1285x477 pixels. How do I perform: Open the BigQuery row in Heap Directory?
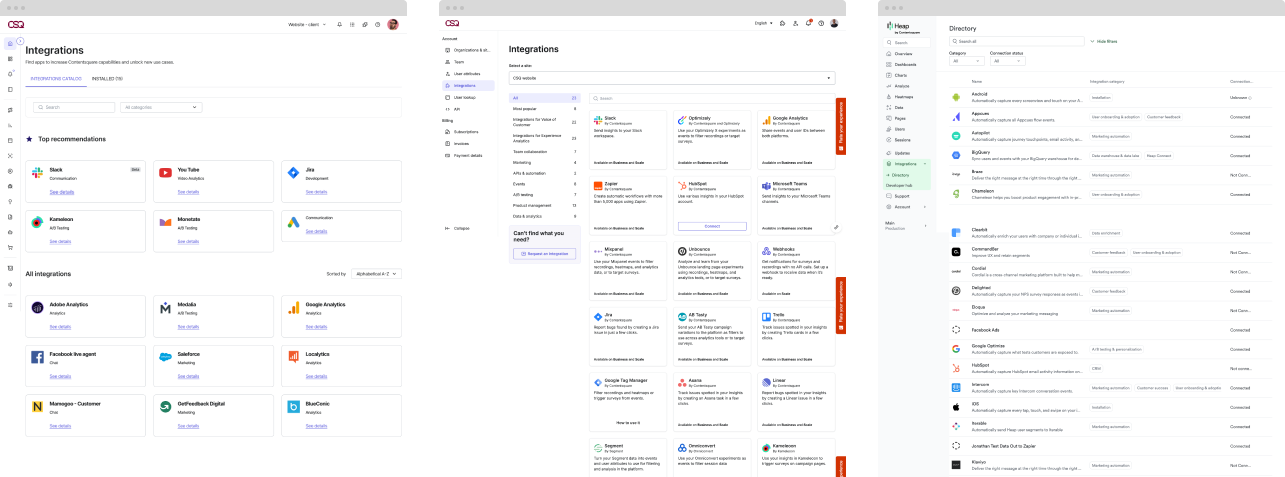coord(1110,155)
